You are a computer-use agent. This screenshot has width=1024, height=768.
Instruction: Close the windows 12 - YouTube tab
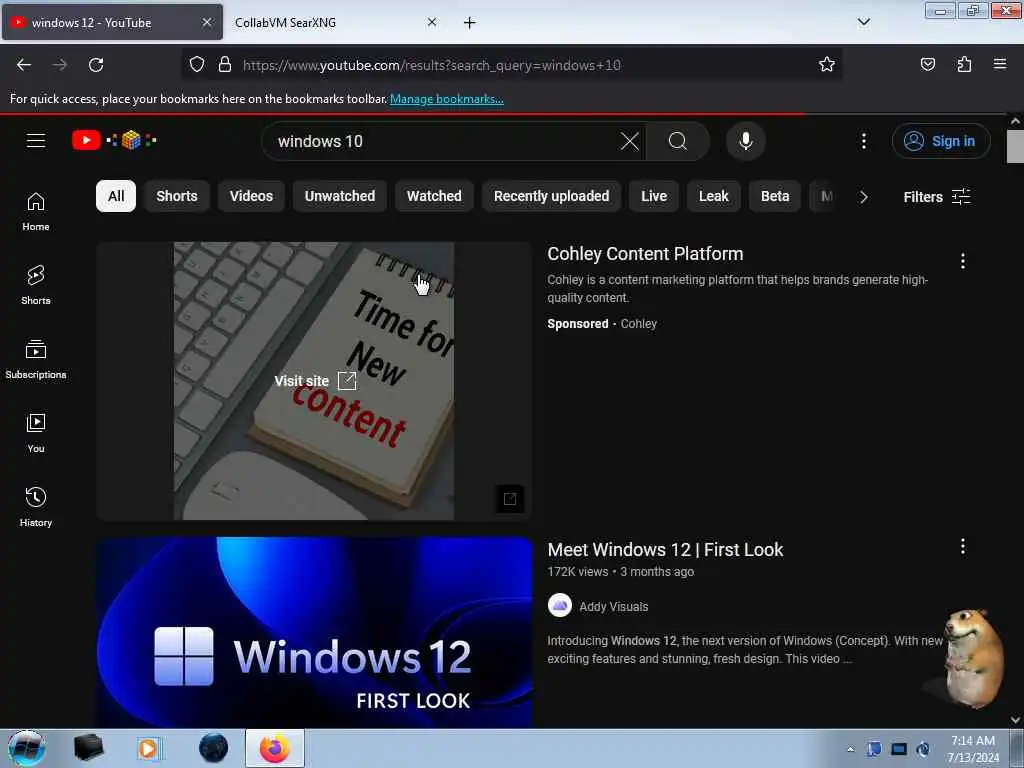pyautogui.click(x=206, y=22)
